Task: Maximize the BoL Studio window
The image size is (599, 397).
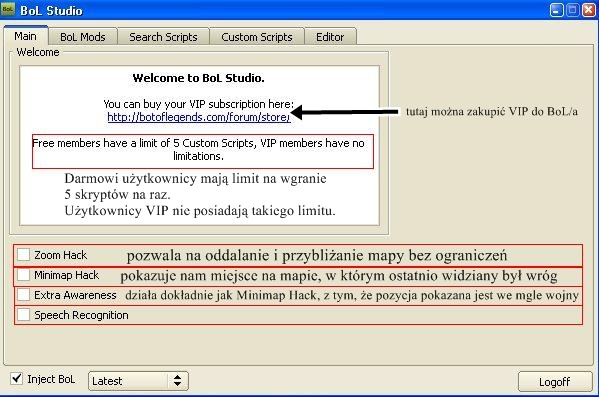Action: pos(572,10)
